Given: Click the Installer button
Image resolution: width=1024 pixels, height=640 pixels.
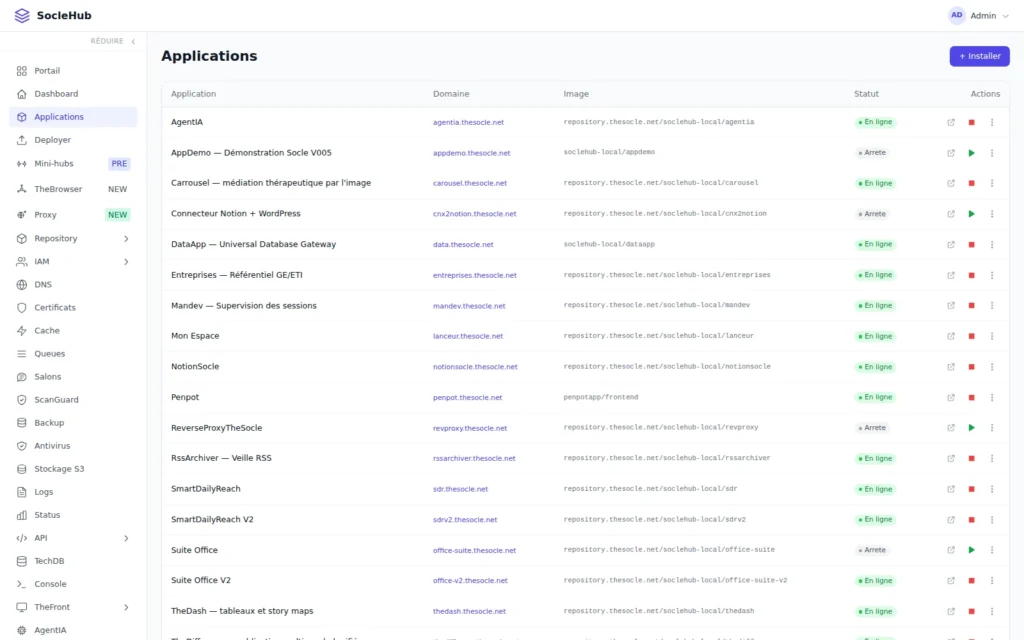Looking at the screenshot, I should [x=979, y=56].
